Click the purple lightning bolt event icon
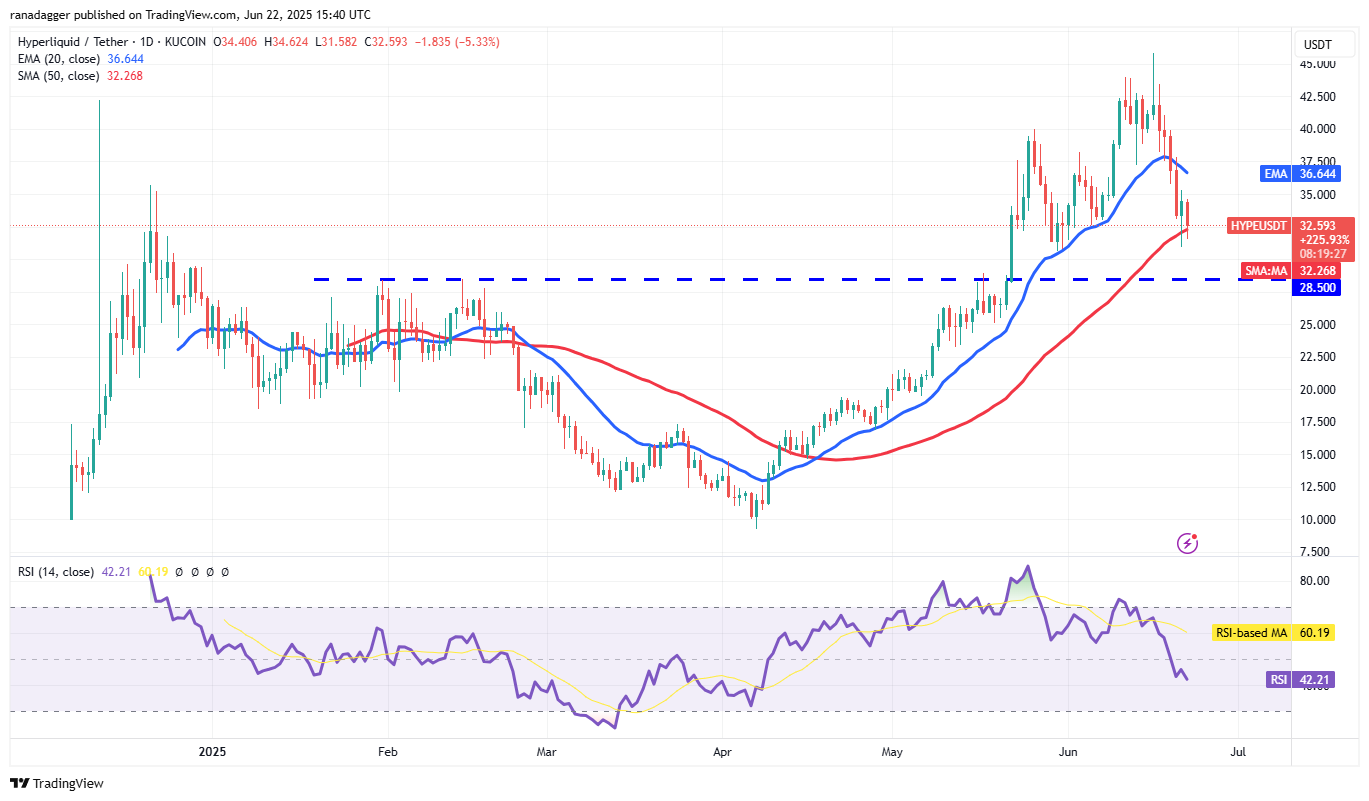The image size is (1369, 801). (1188, 543)
